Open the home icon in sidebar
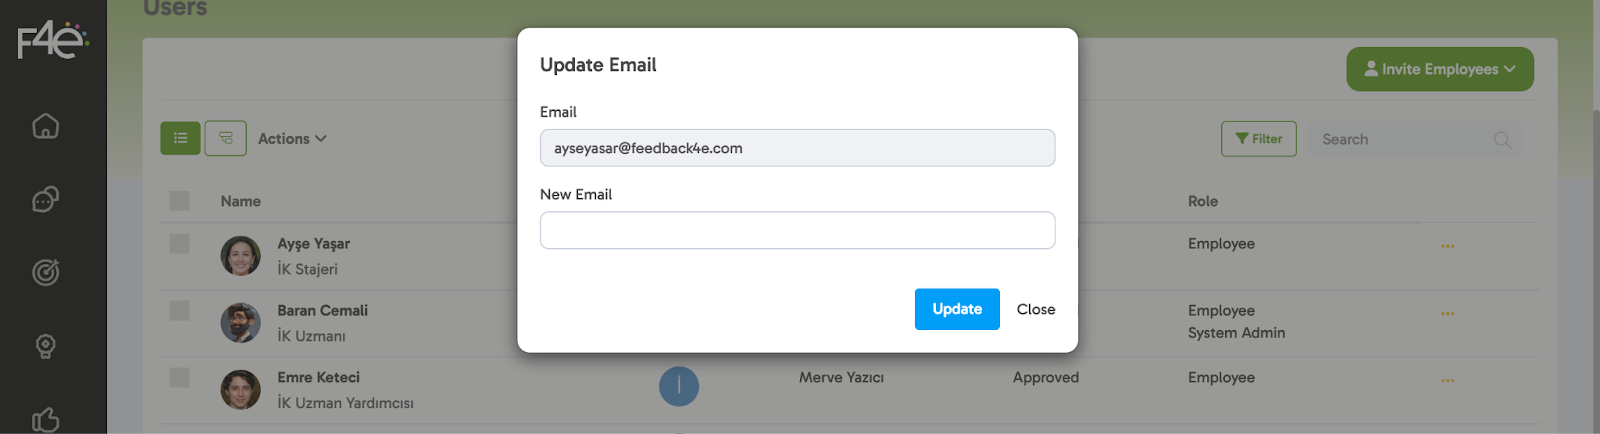Viewport: 1600px width, 434px height. (x=46, y=126)
